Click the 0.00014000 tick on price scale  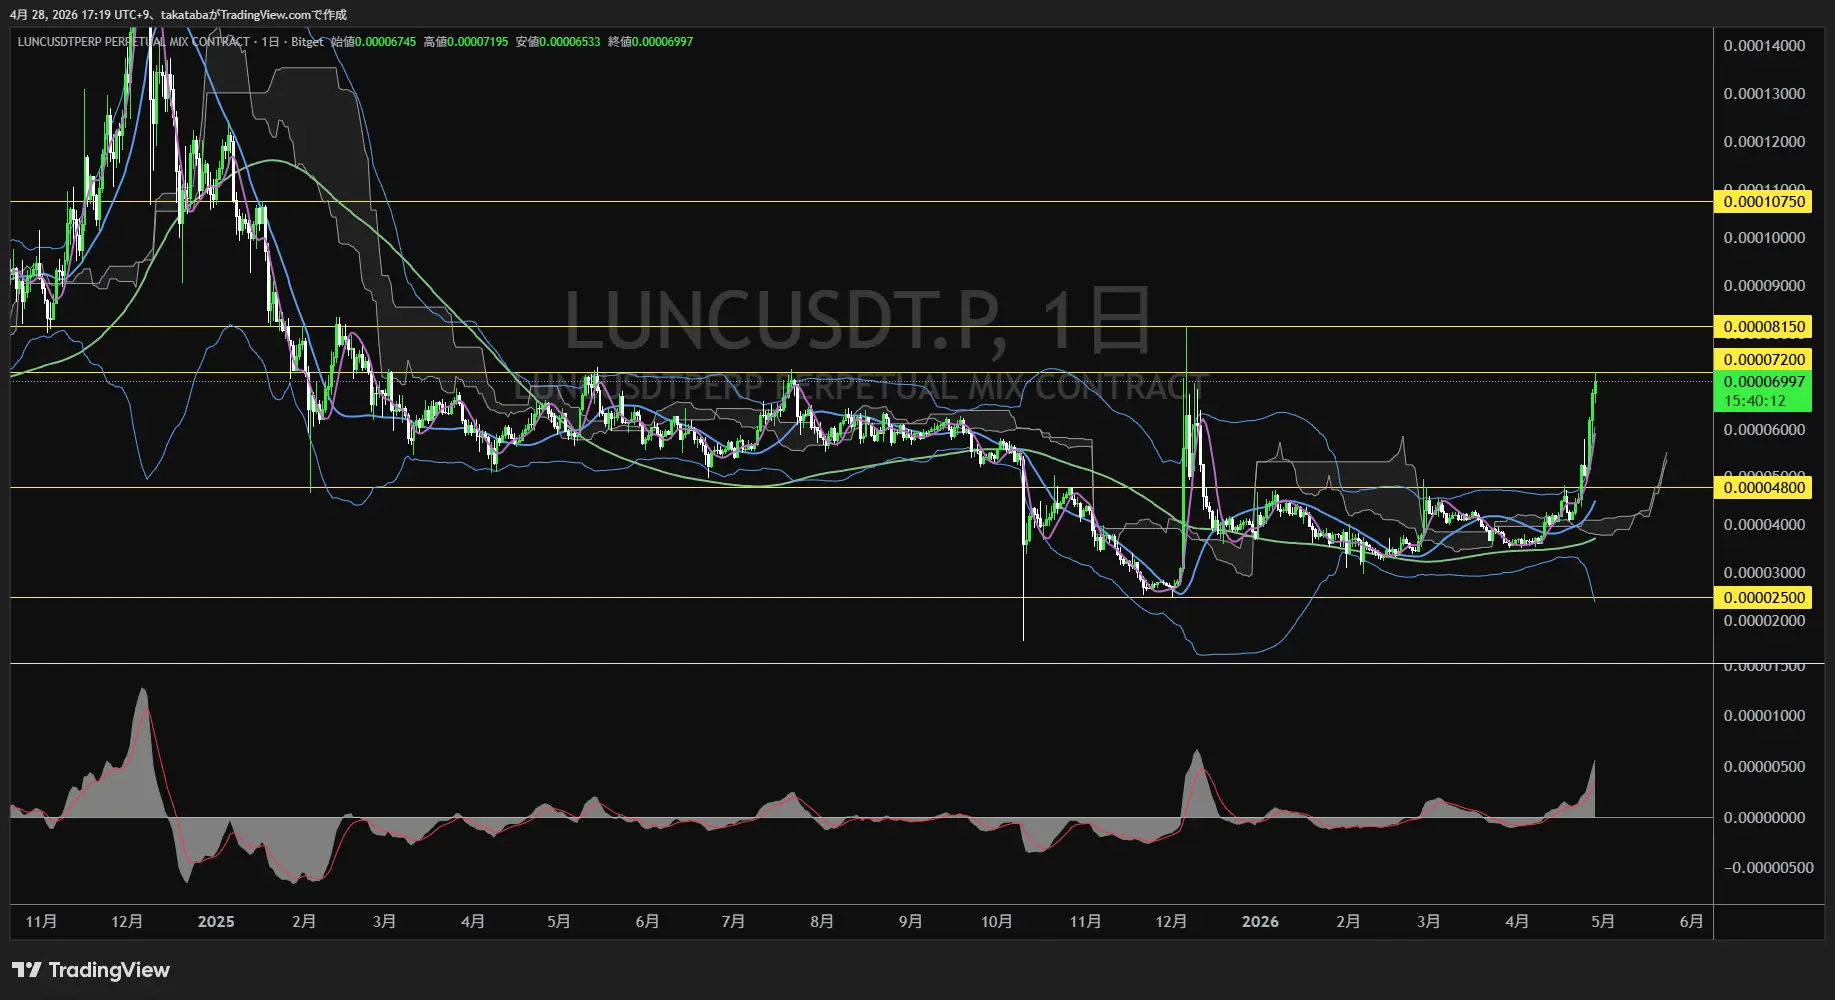click(x=1764, y=46)
